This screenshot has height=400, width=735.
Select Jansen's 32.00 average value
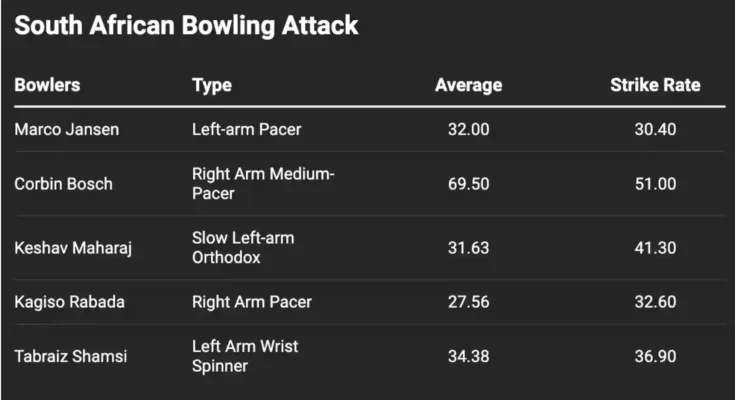coord(468,129)
